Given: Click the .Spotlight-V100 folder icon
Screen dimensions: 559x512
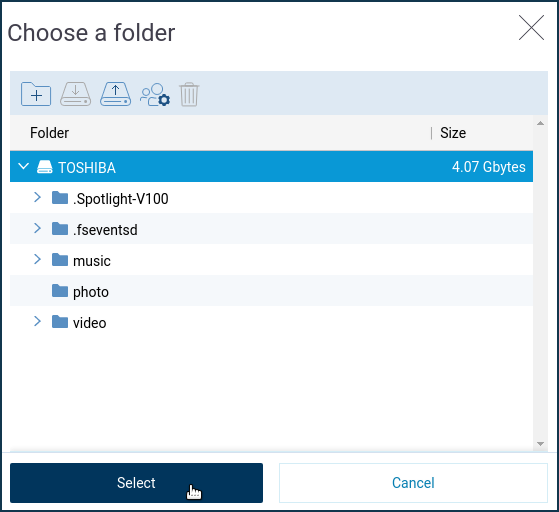Looking at the screenshot, I should (60, 198).
